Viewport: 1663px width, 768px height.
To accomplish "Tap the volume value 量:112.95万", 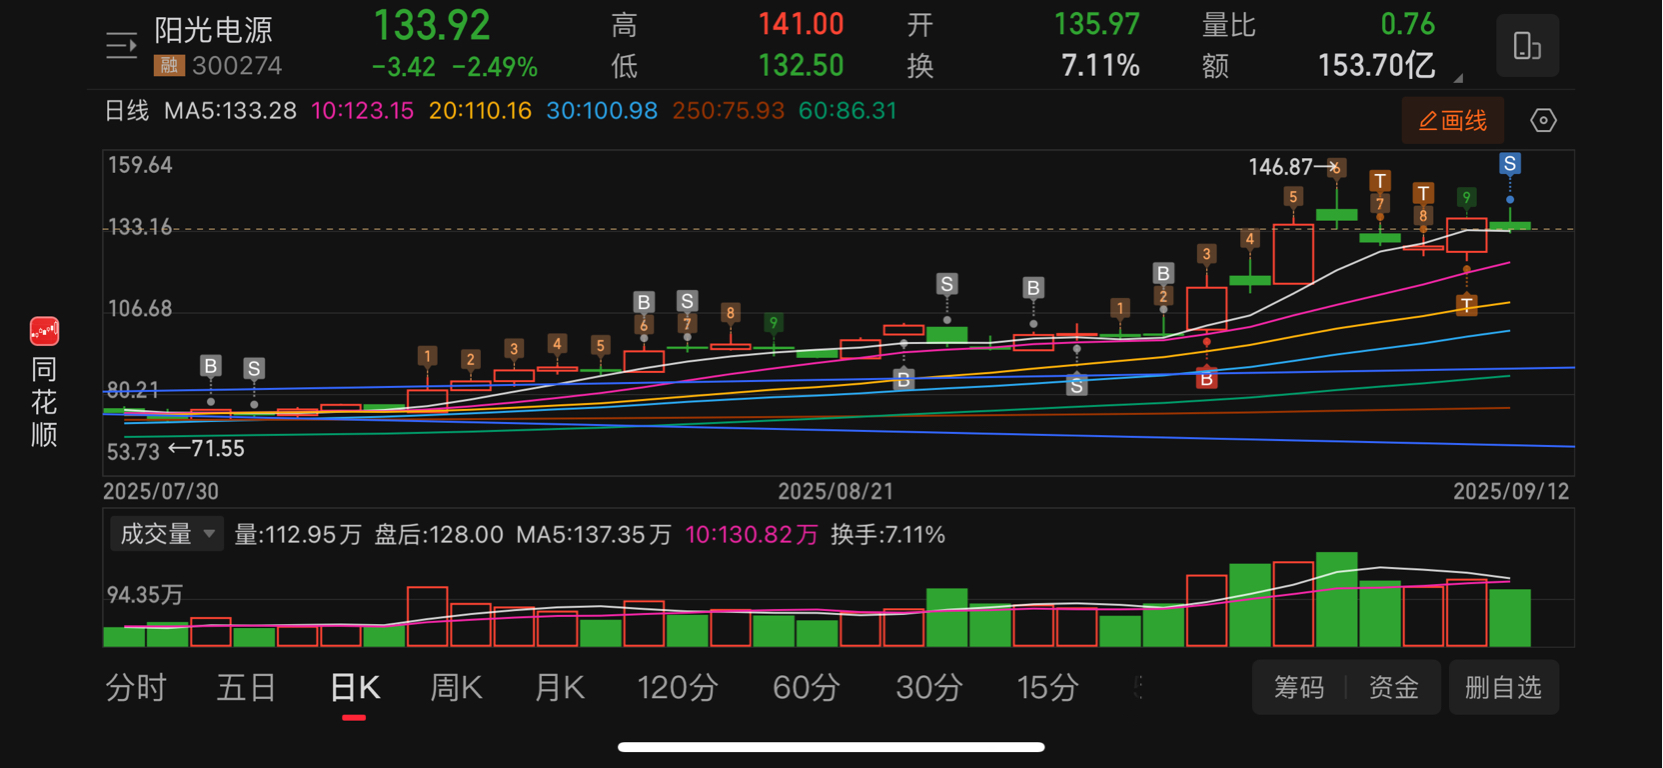I will [298, 535].
